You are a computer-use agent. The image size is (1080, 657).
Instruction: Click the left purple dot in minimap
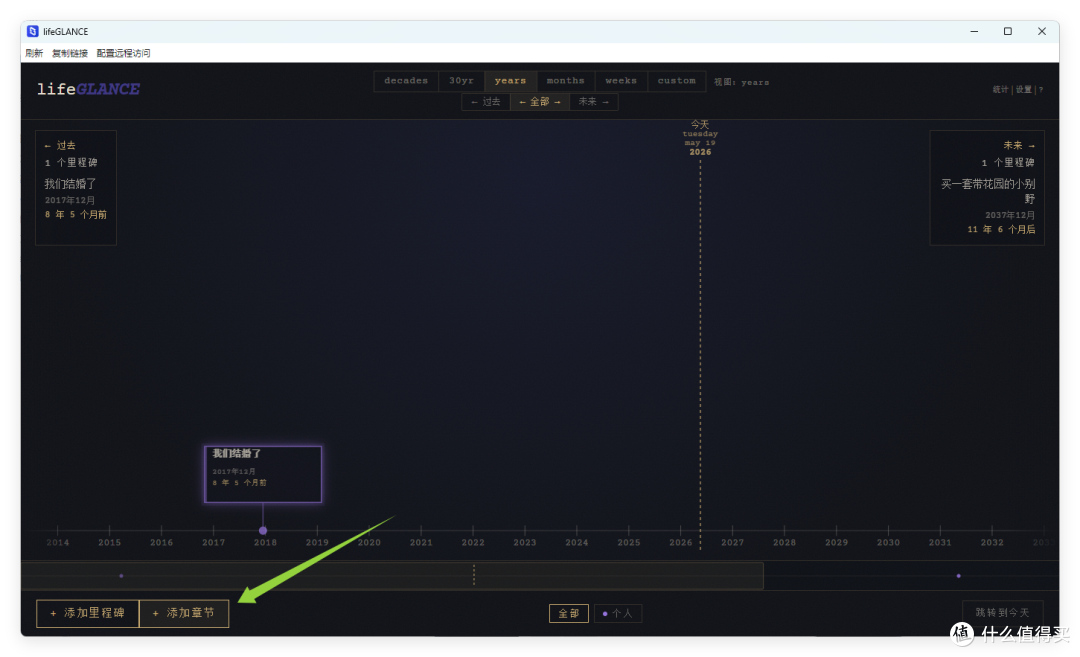121,576
